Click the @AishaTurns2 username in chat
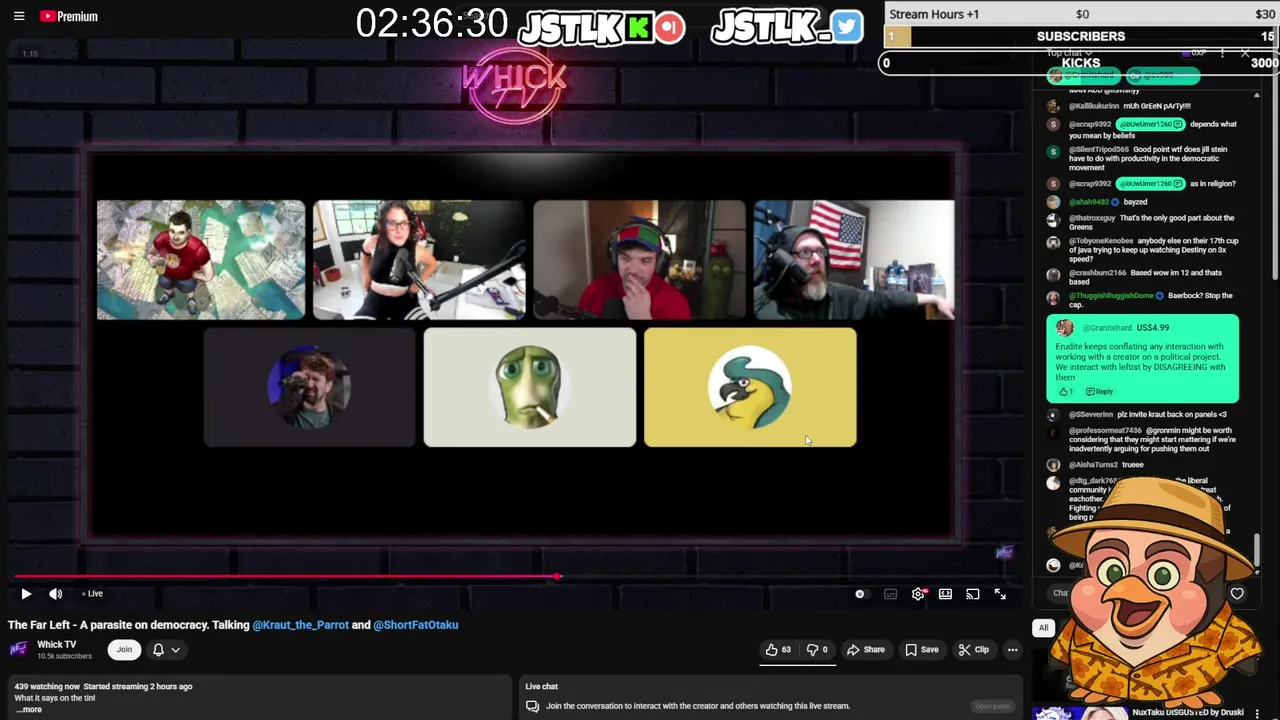The width and height of the screenshot is (1280, 720). pyautogui.click(x=1093, y=465)
